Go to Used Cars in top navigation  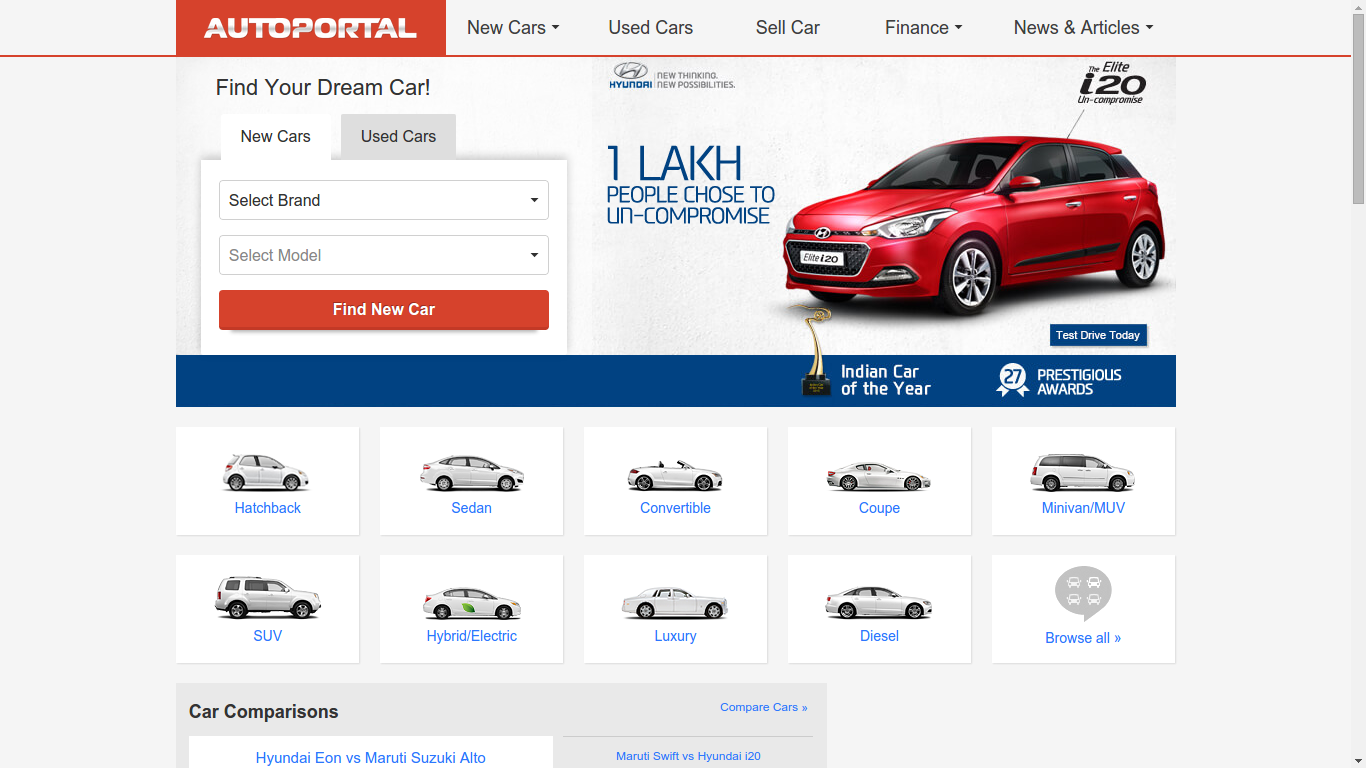[651, 28]
